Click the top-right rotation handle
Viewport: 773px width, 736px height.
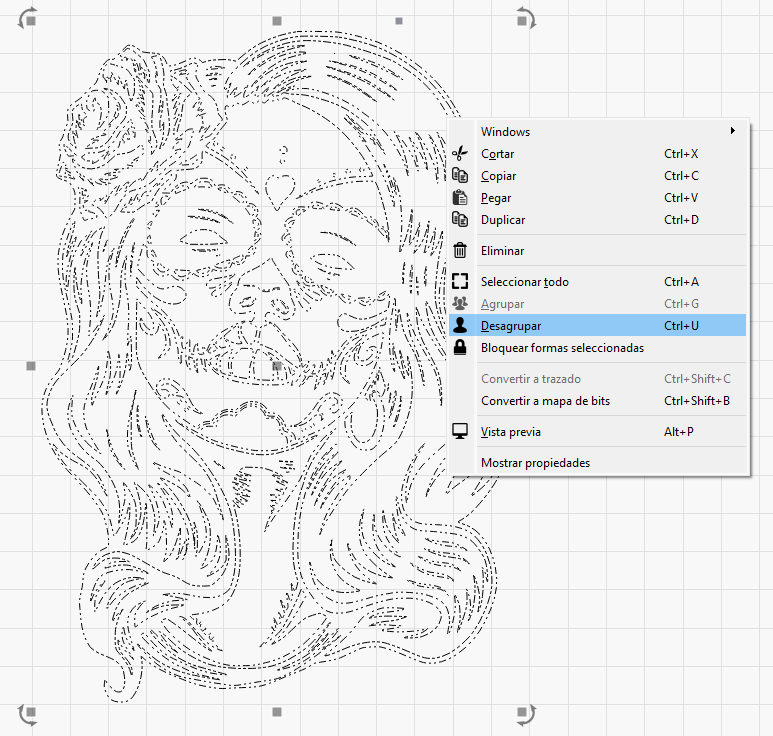[x=525, y=17]
